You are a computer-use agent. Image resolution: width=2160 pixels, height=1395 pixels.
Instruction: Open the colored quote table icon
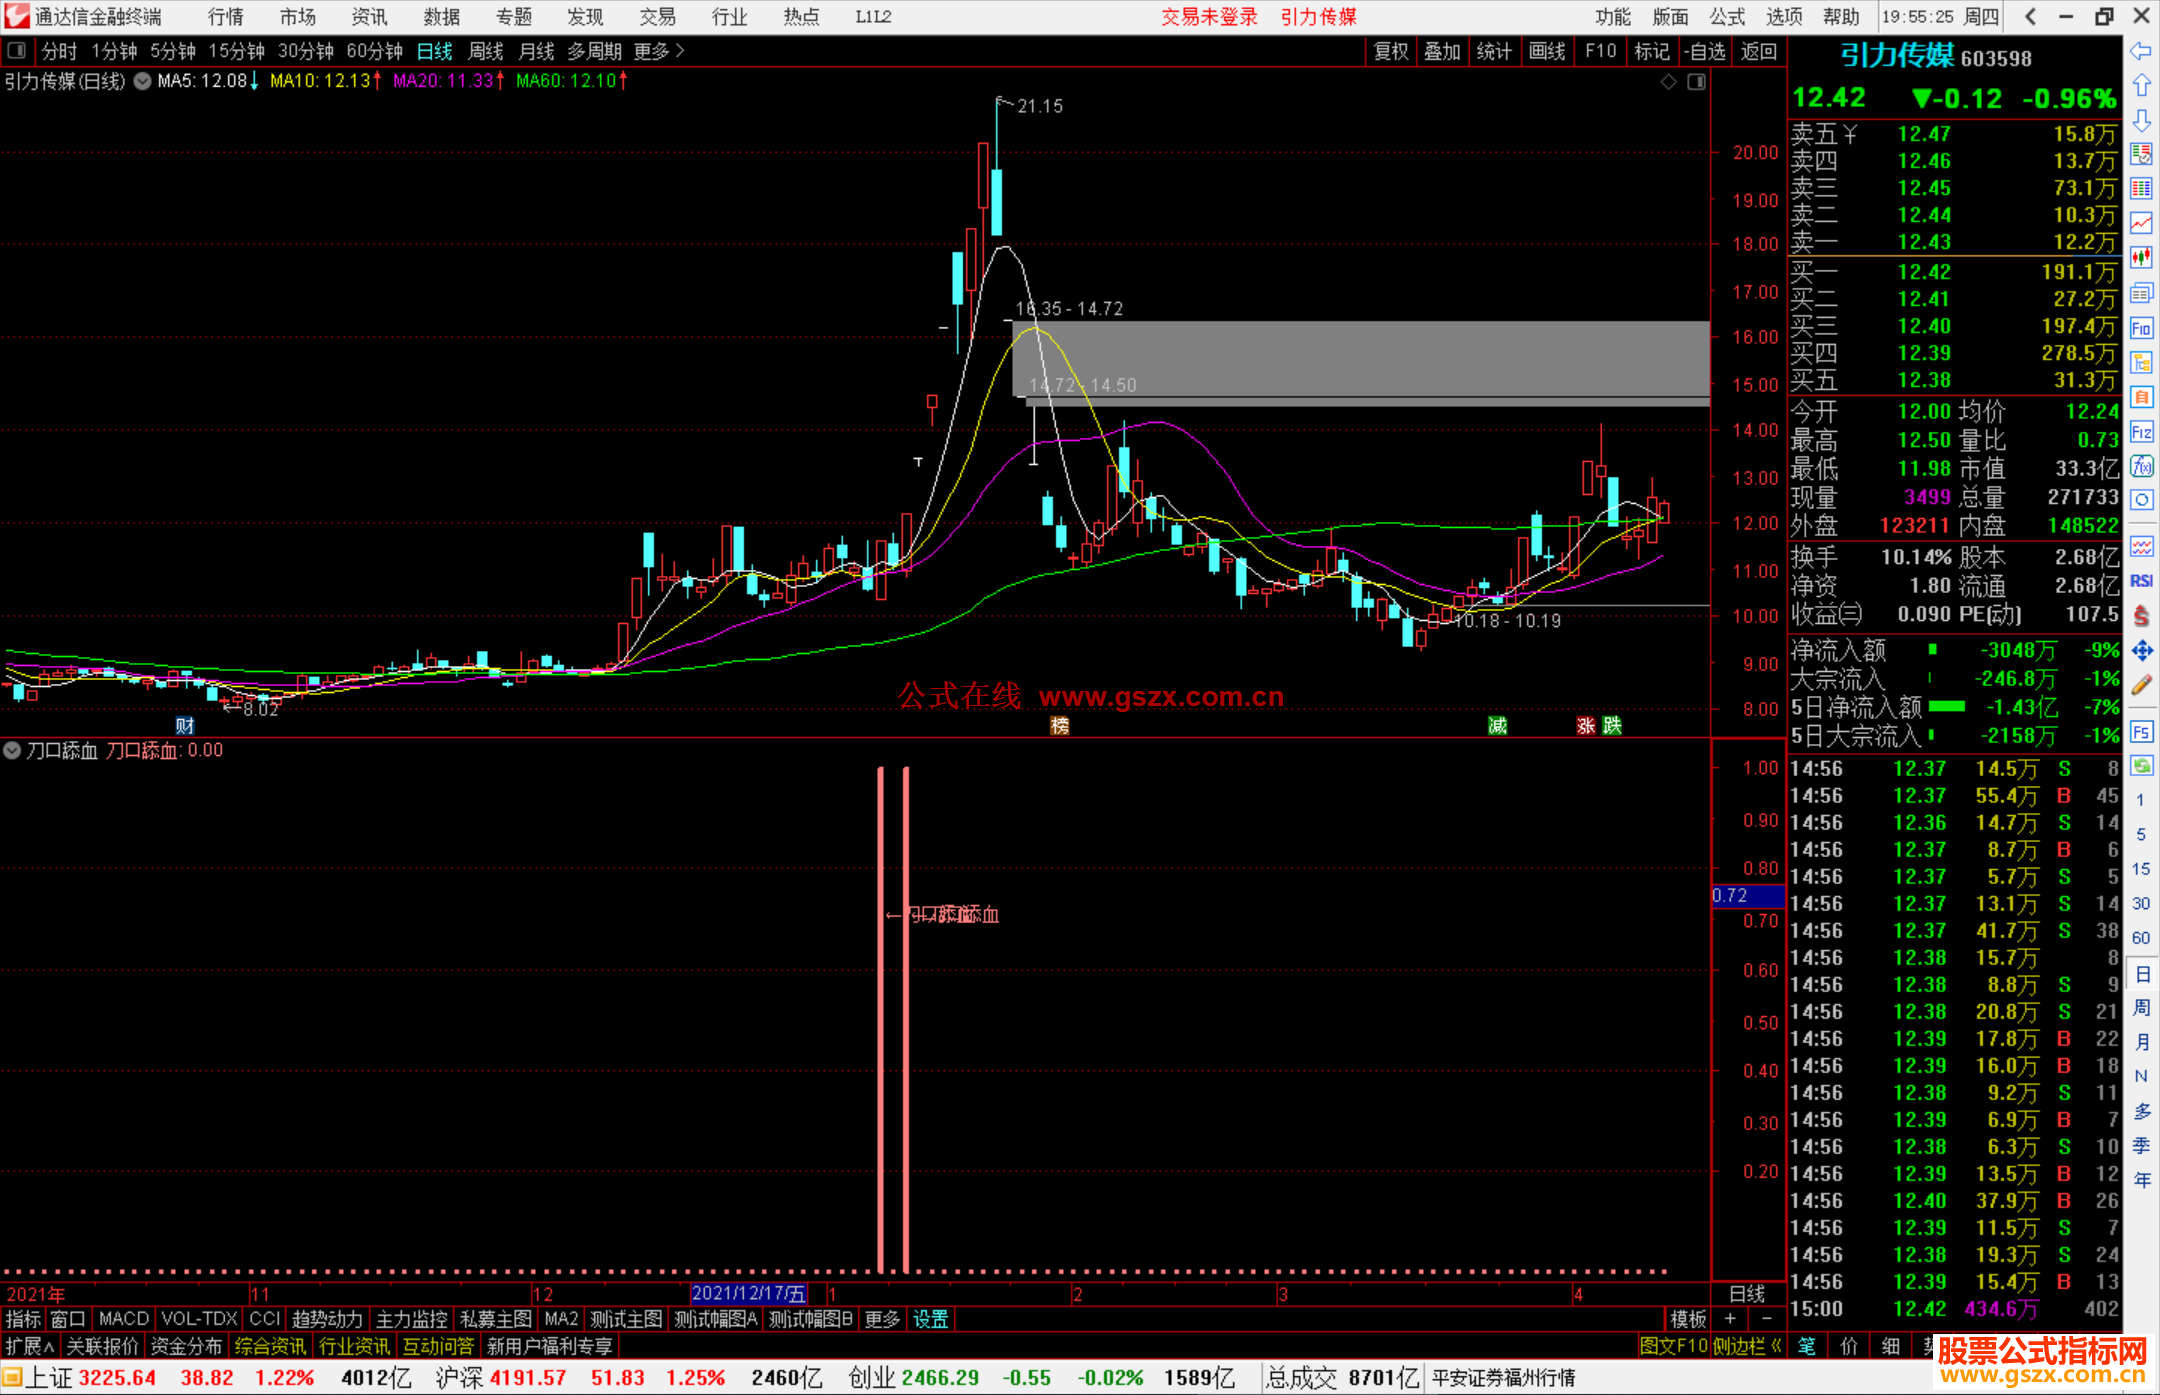(2141, 188)
